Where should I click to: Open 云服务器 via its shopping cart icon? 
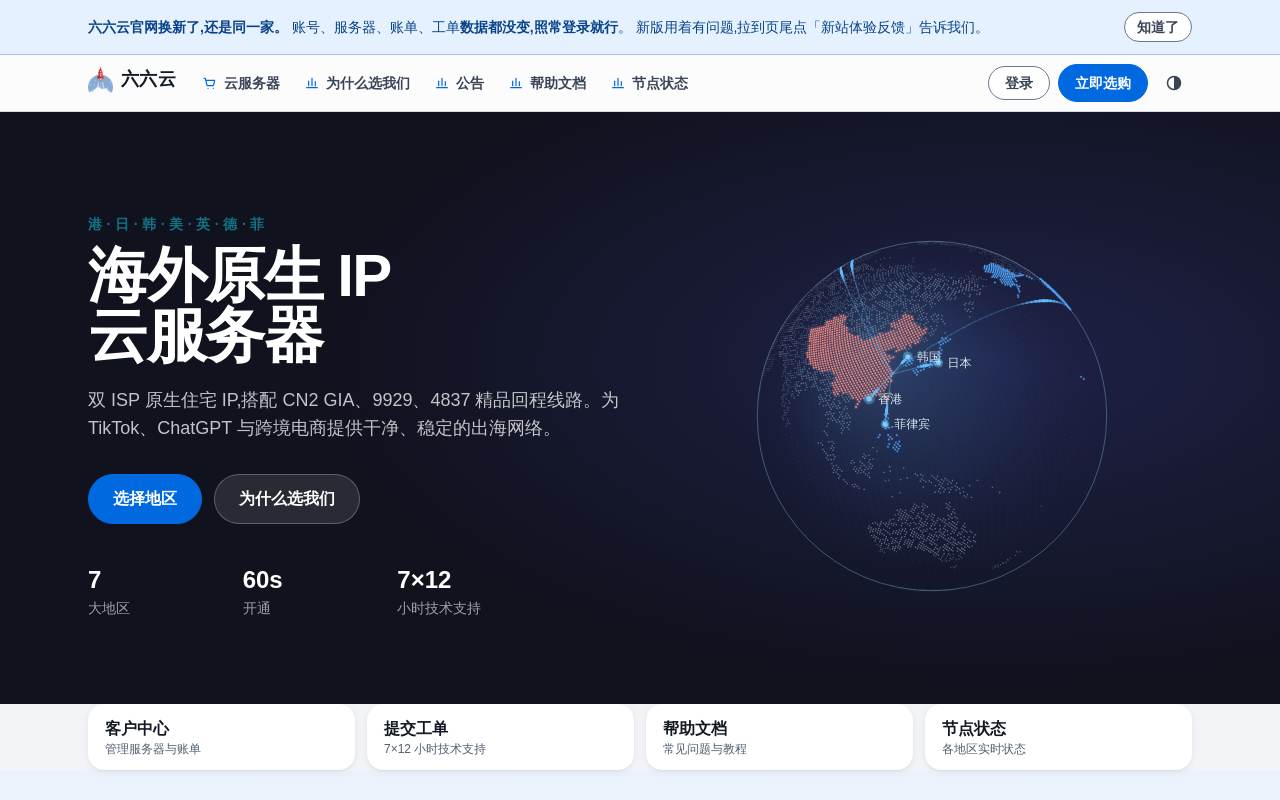tap(210, 84)
